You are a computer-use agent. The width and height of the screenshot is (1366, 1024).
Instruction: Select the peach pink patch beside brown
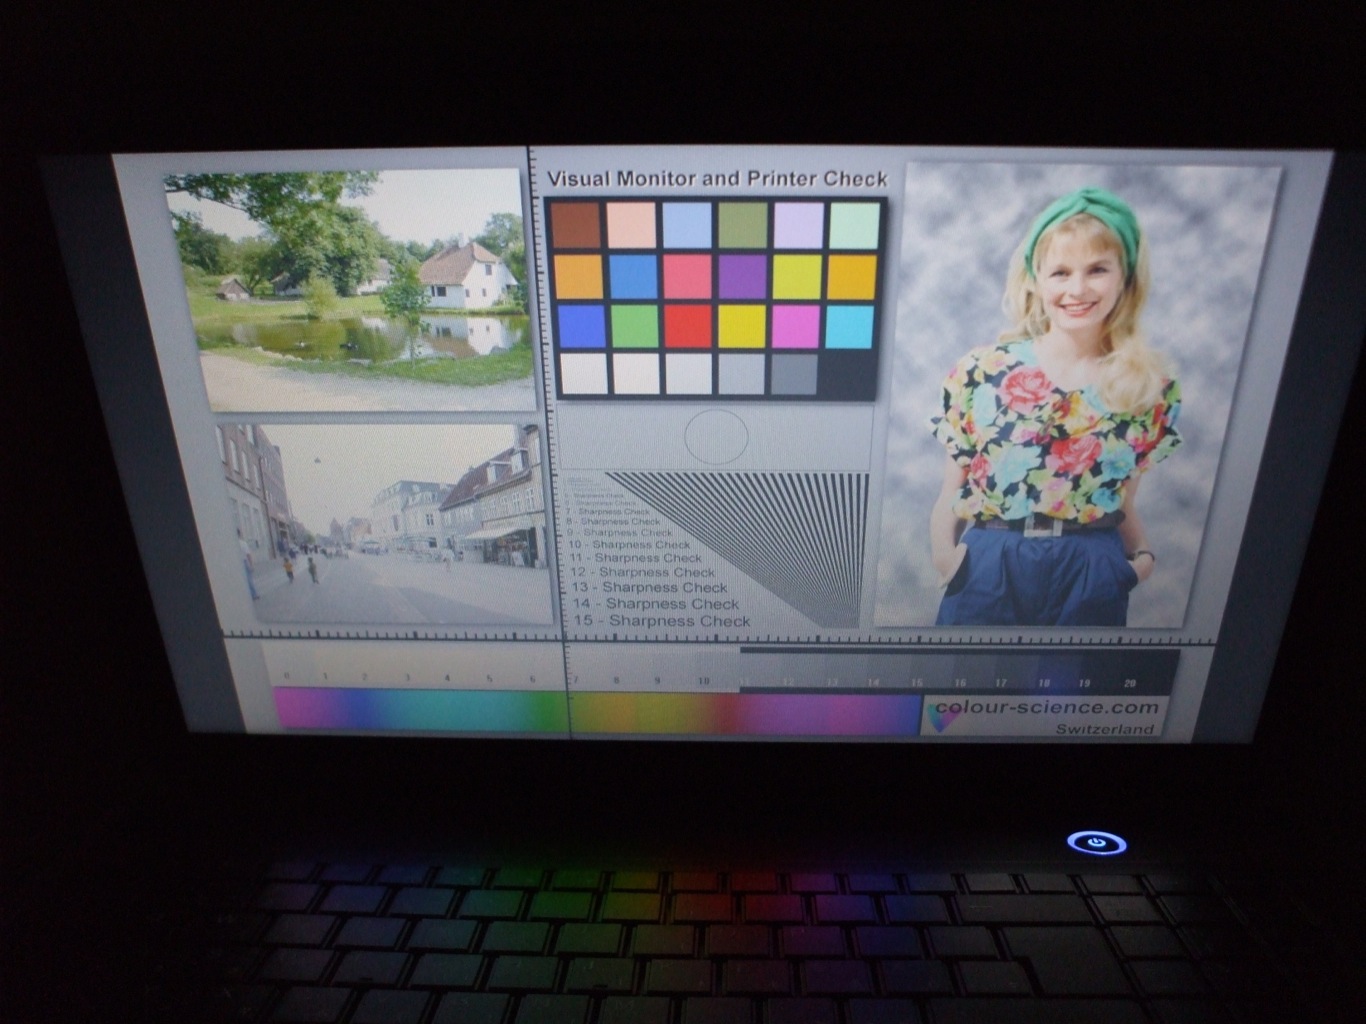(x=631, y=225)
